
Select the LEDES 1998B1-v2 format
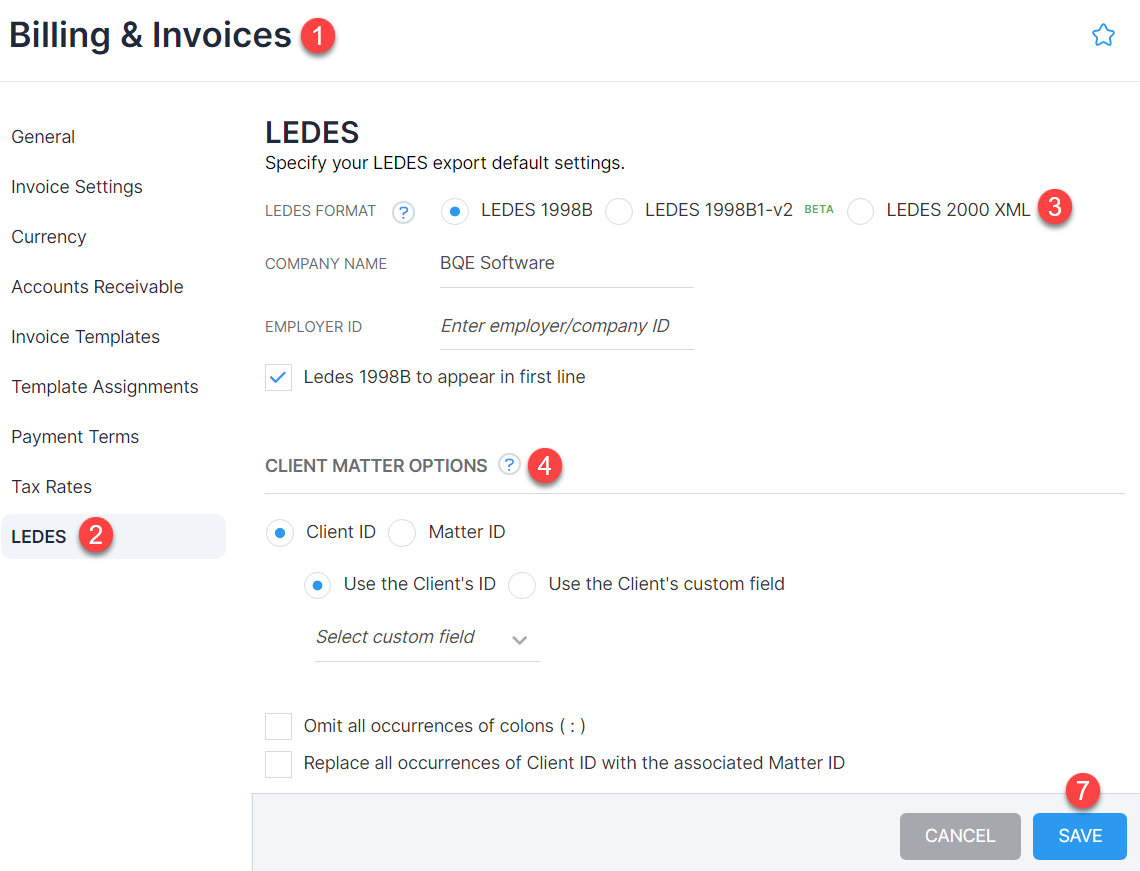point(619,211)
